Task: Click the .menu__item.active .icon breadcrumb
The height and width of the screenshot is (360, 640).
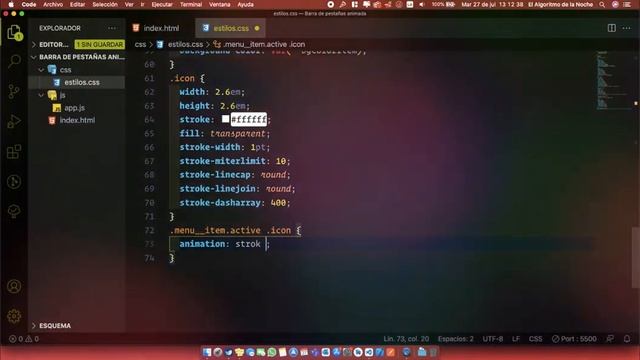Action: (x=264, y=44)
